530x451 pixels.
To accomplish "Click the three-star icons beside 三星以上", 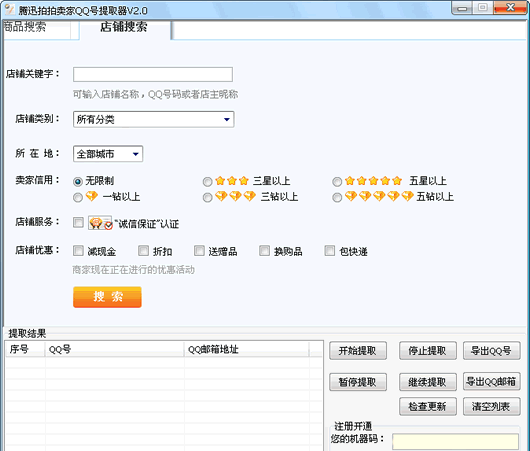I will click(x=232, y=181).
